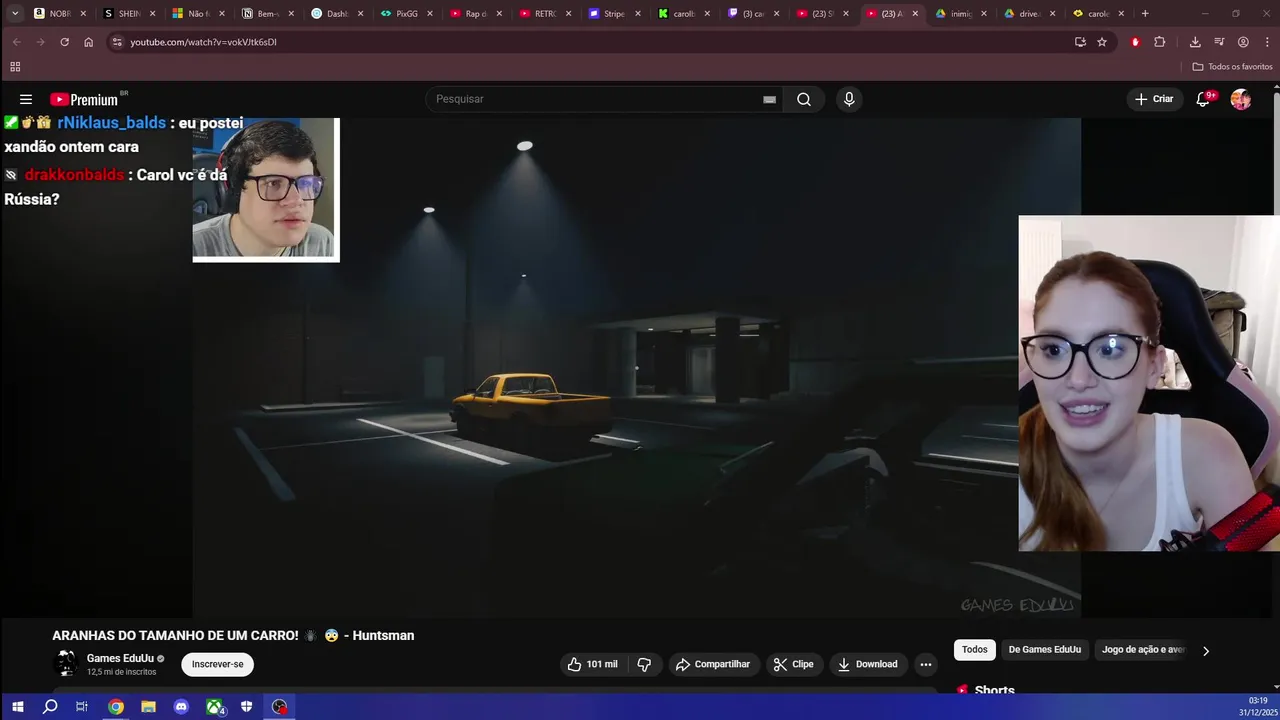The width and height of the screenshot is (1280, 720).
Task: Switch to the NOBR browser tab
Action: click(x=60, y=14)
